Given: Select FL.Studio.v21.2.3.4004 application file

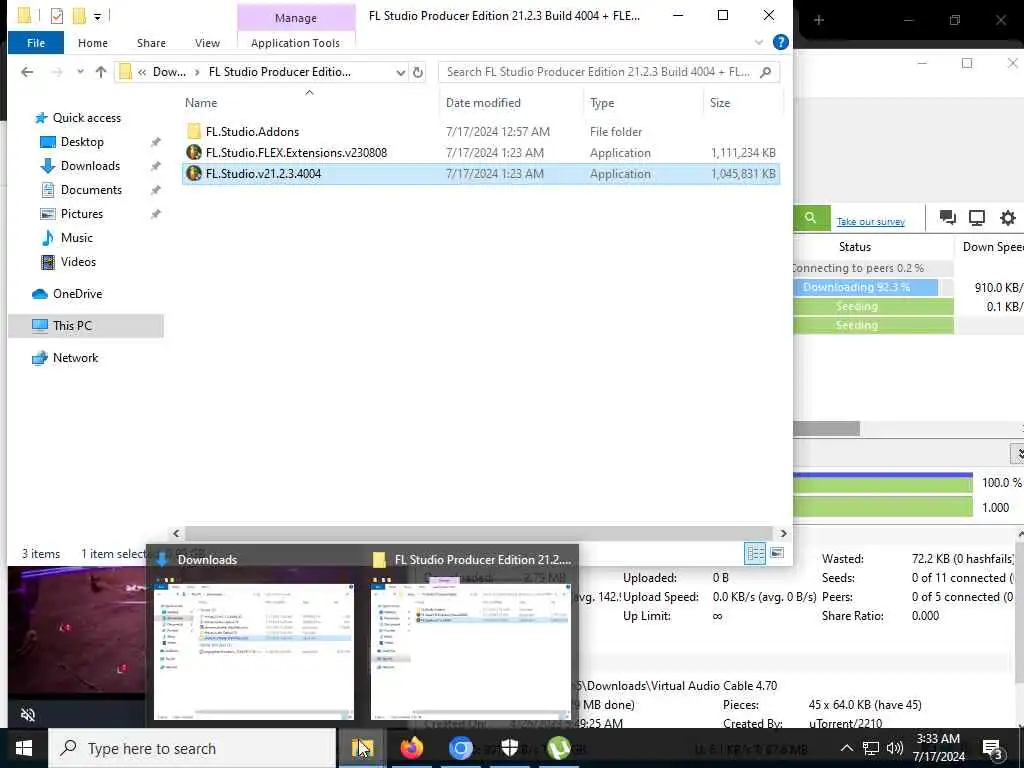Looking at the screenshot, I should tap(481, 174).
